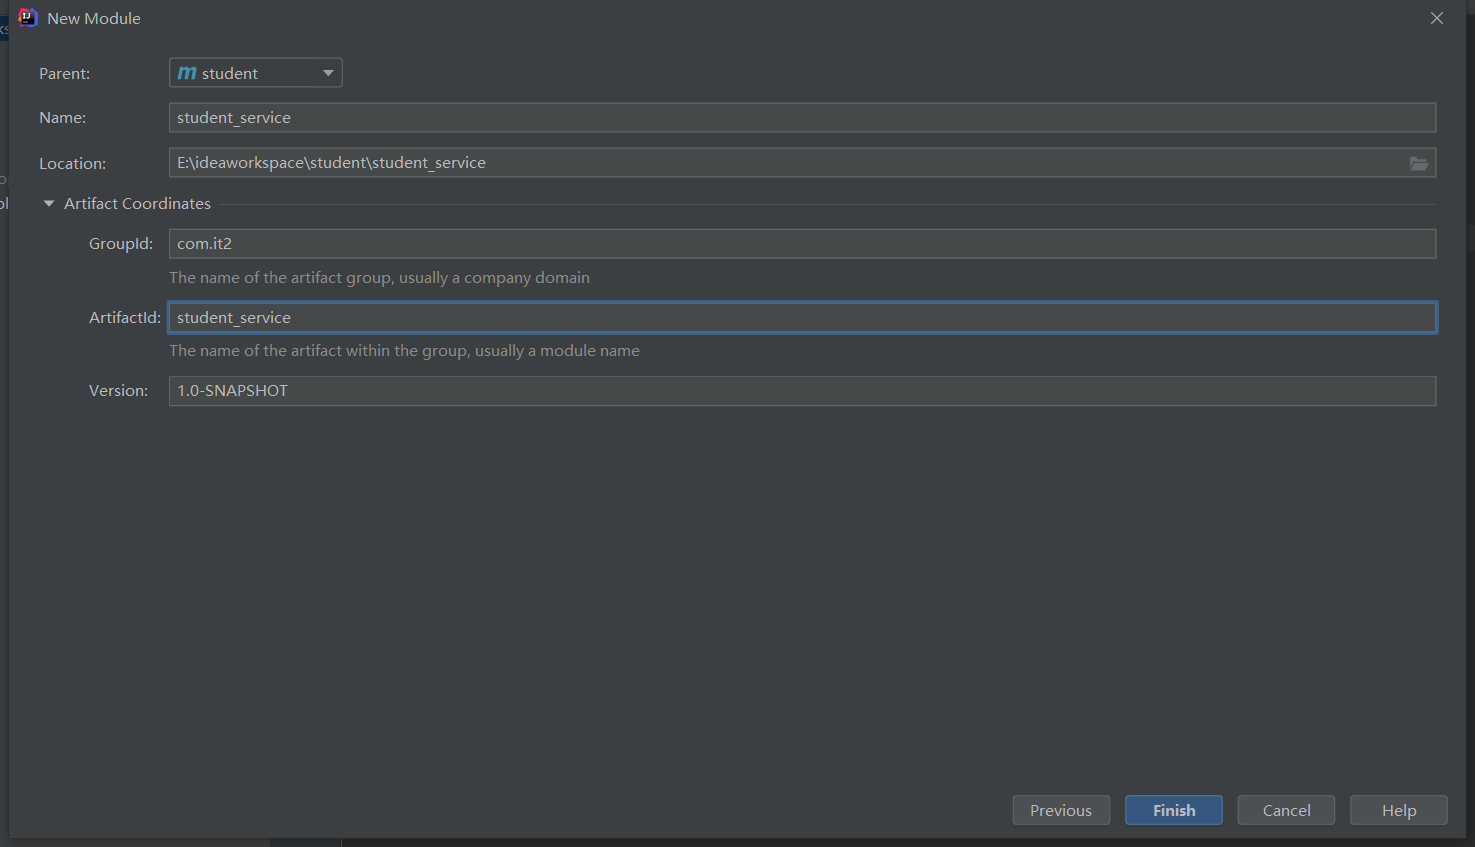
Task: Click the 'Version:' label
Action: point(118,391)
